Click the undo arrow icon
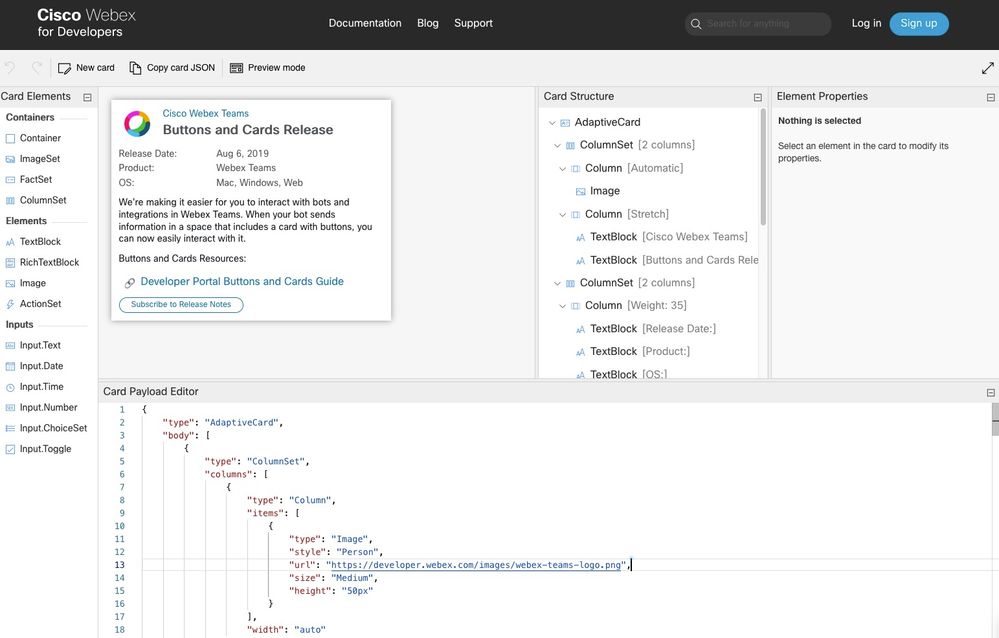999x638 pixels. (x=10, y=68)
